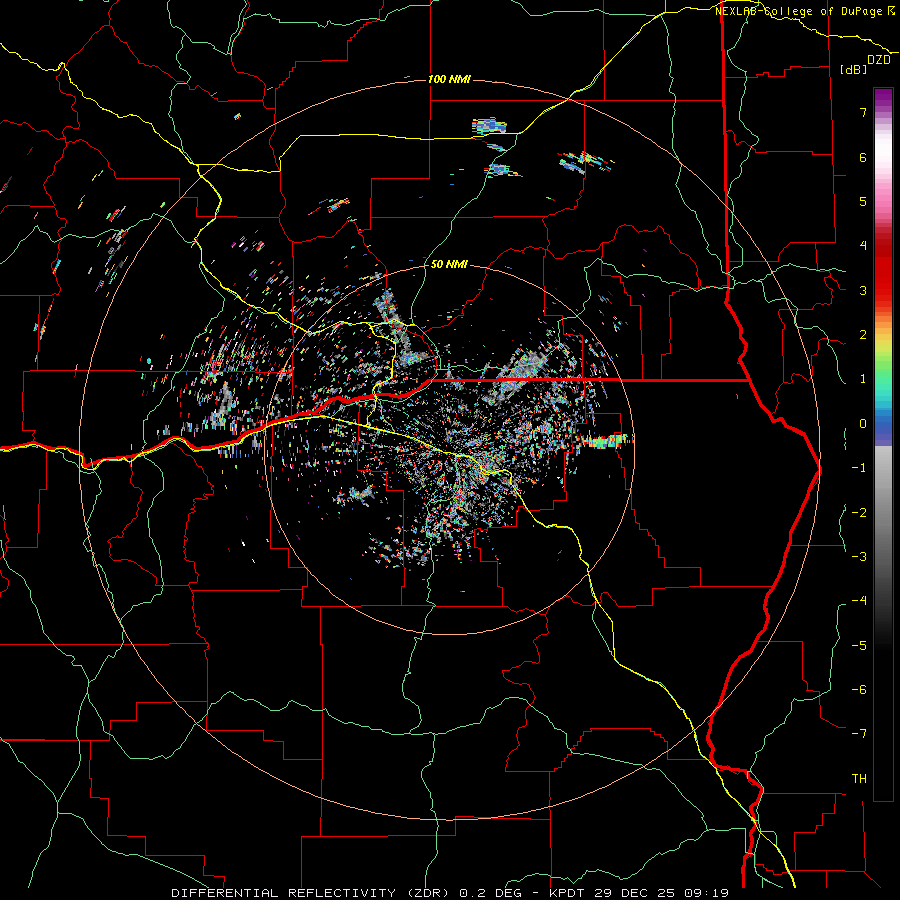Click the "KPDT" station ID in caption
900x900 pixels.
tap(567, 893)
